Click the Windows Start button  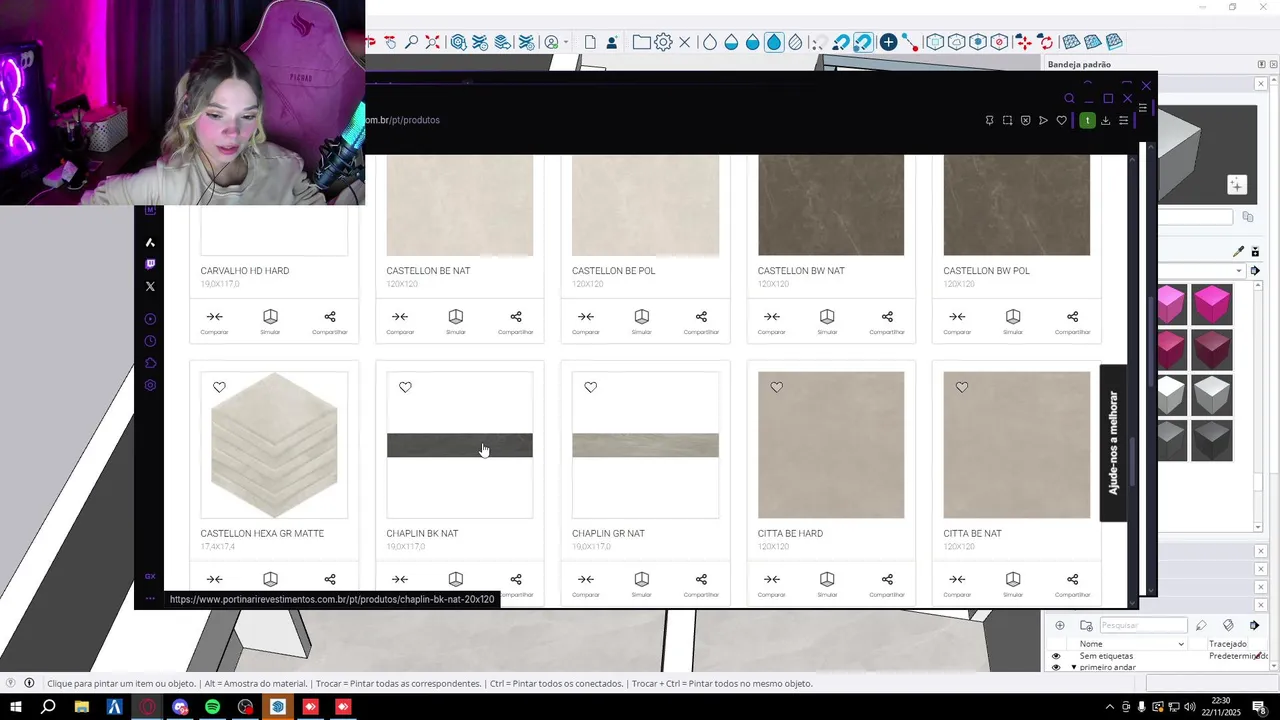click(16, 707)
